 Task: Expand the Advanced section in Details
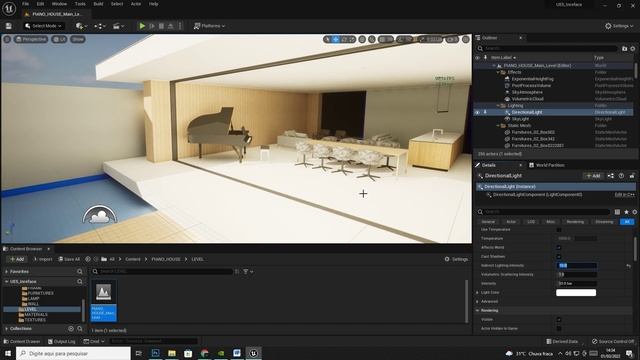point(477,302)
